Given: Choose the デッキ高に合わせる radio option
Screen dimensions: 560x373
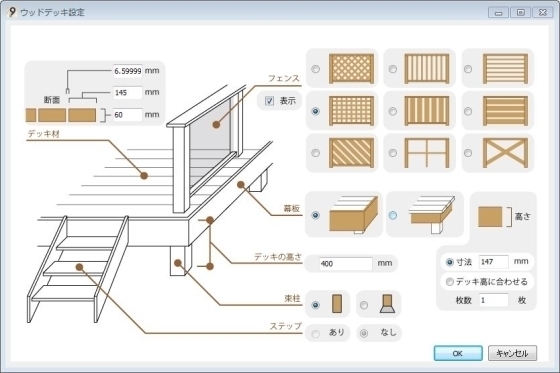Looking at the screenshot, I should pos(450,282).
